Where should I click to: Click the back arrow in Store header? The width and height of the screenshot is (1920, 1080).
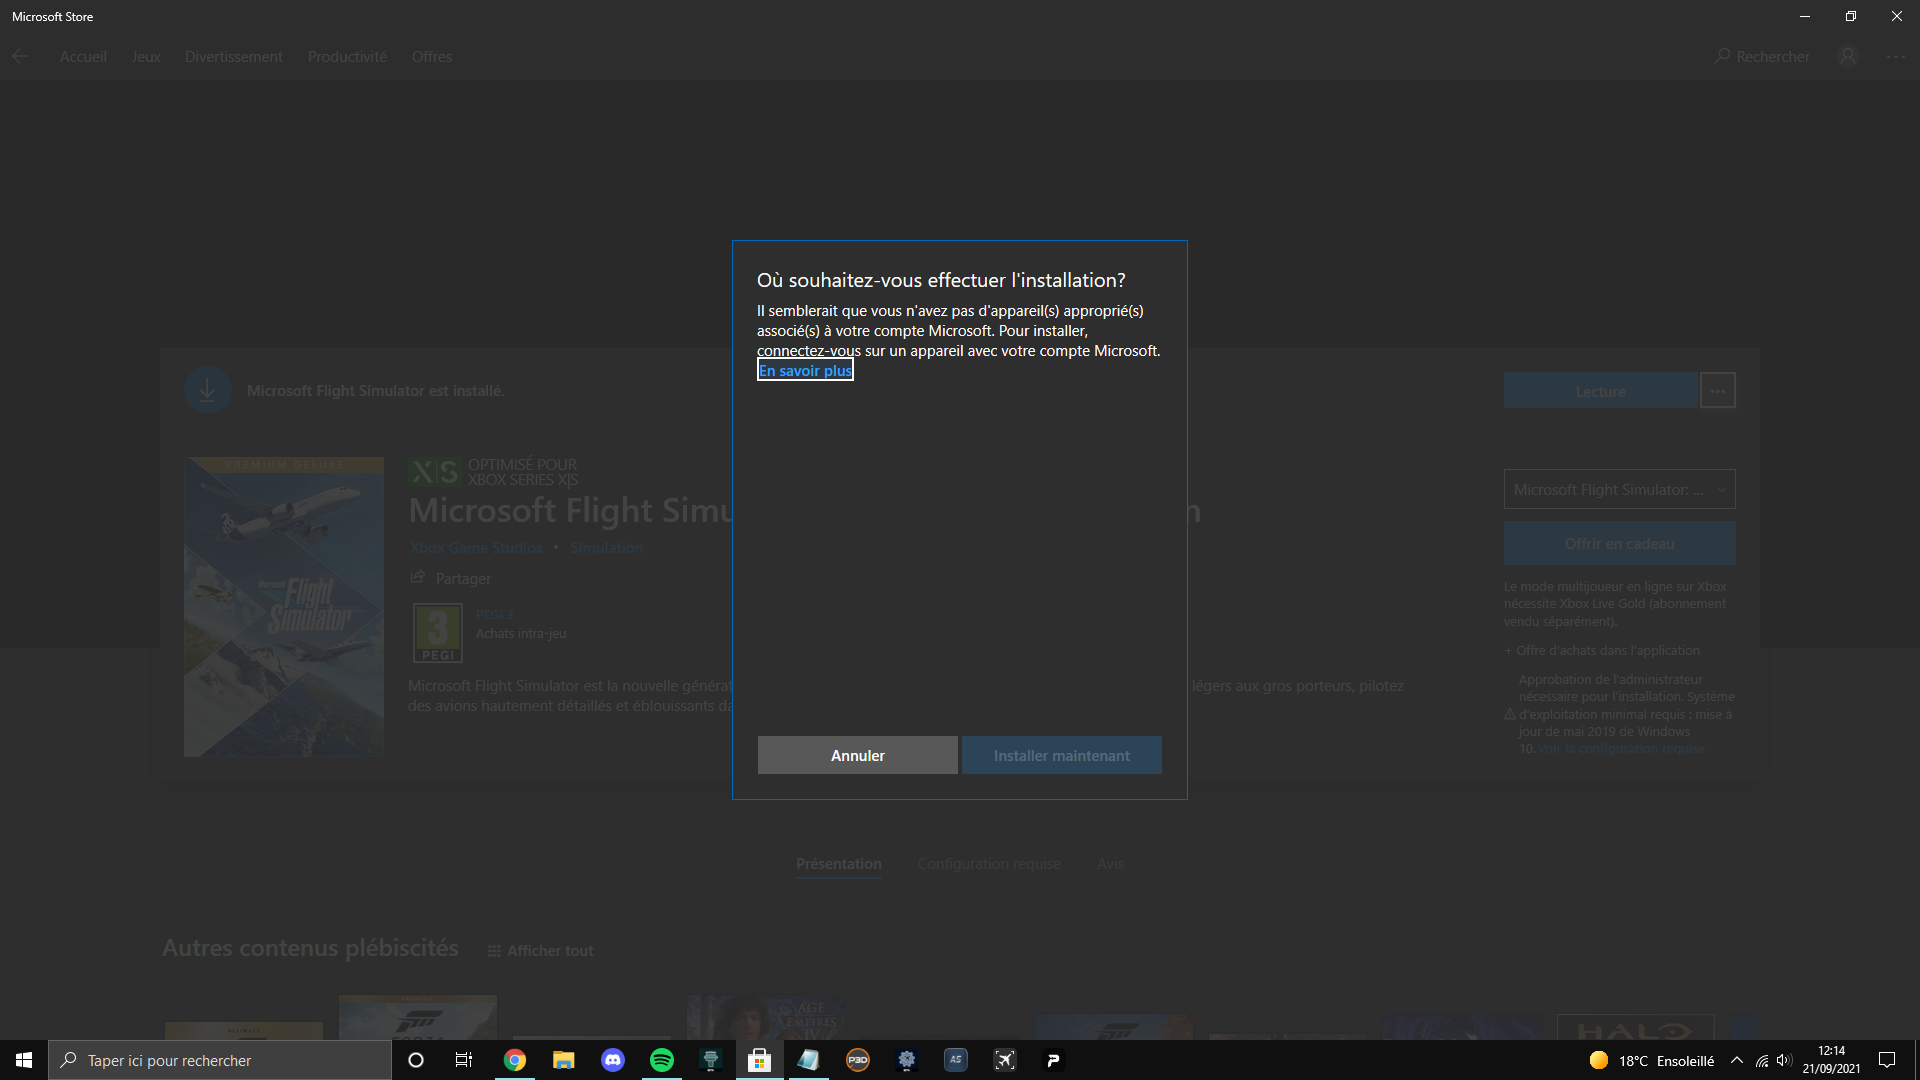(20, 57)
